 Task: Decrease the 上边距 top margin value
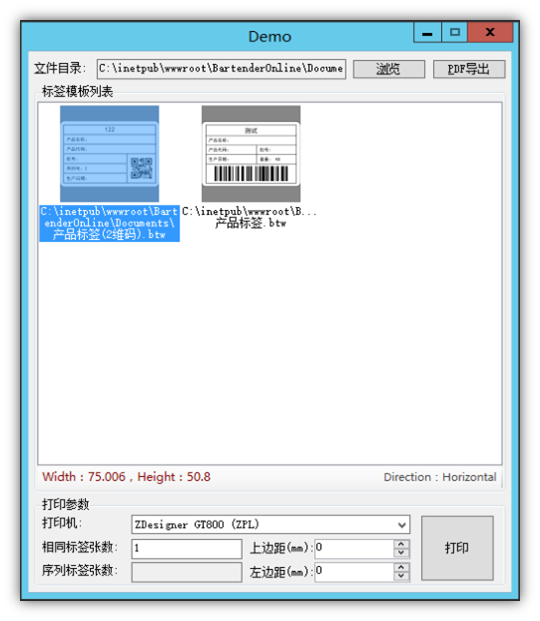coord(401,553)
